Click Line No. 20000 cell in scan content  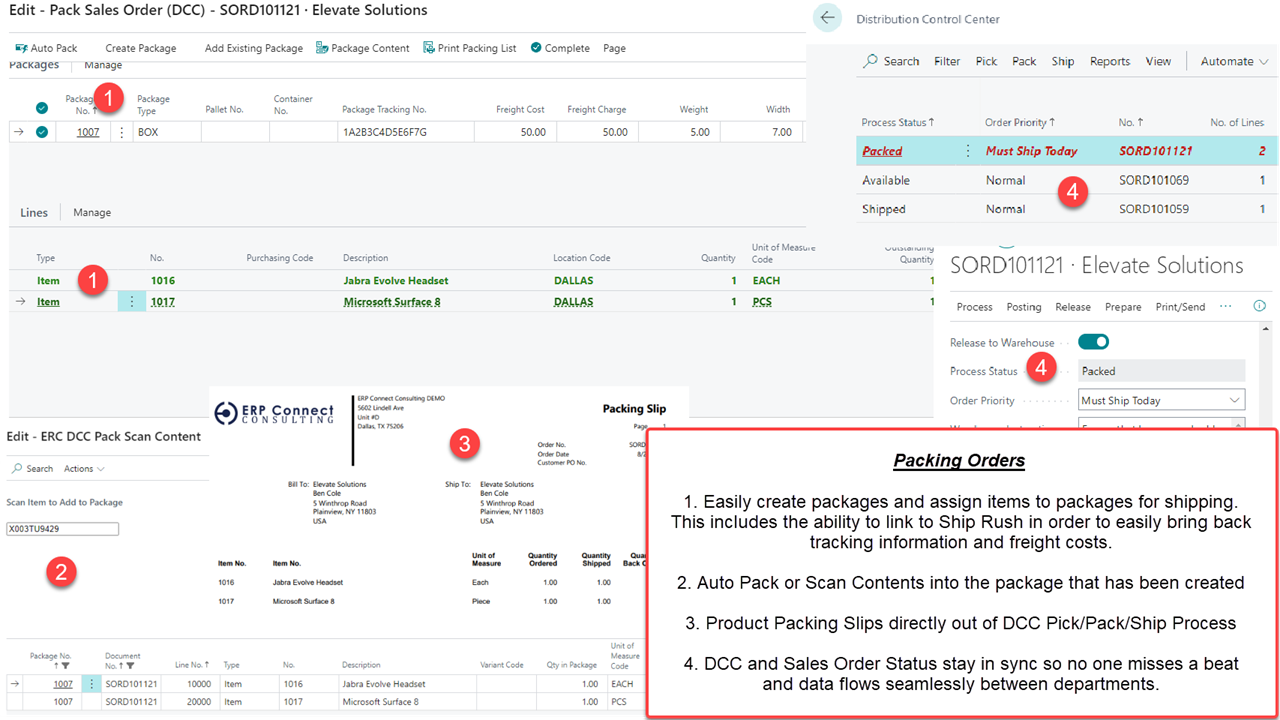(190, 702)
